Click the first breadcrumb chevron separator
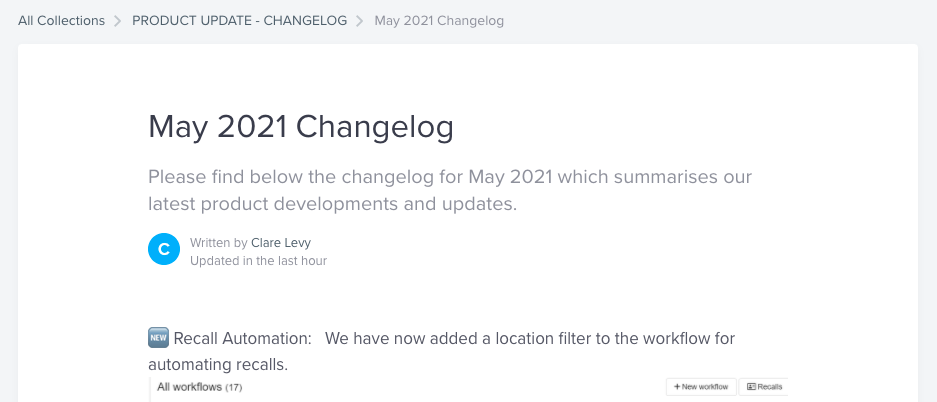Screen dimensions: 937x402 click(x=118, y=21)
